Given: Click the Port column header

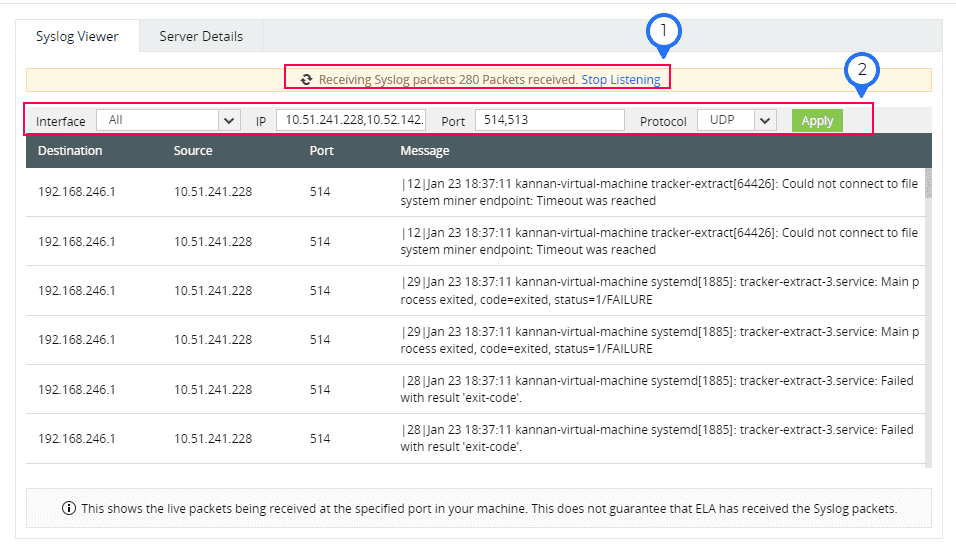Looking at the screenshot, I should tap(321, 151).
